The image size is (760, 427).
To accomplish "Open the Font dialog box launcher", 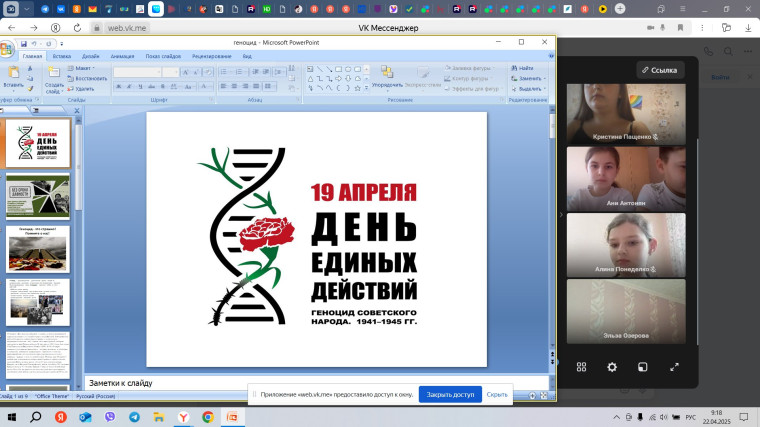I will click(x=211, y=99).
